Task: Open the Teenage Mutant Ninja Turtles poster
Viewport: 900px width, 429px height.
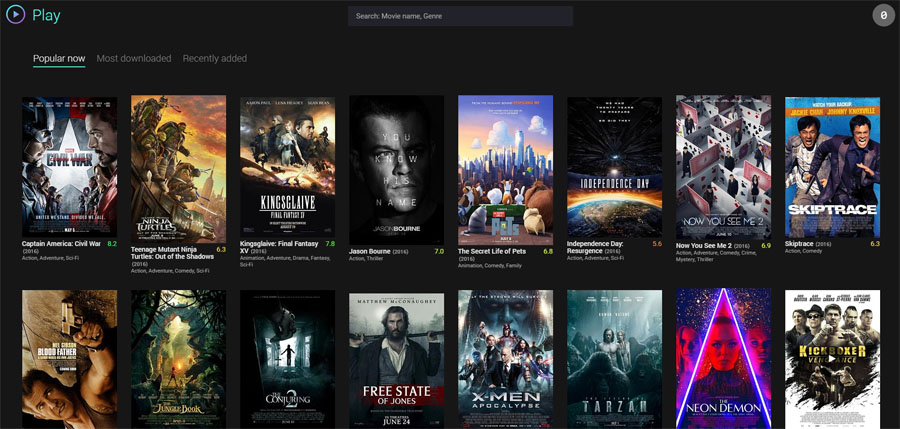Action: click(179, 169)
